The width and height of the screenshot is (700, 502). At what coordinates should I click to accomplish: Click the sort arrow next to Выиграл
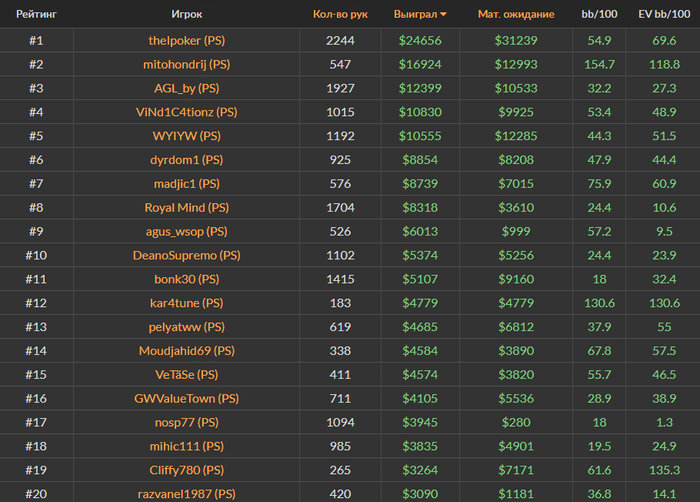click(x=444, y=15)
